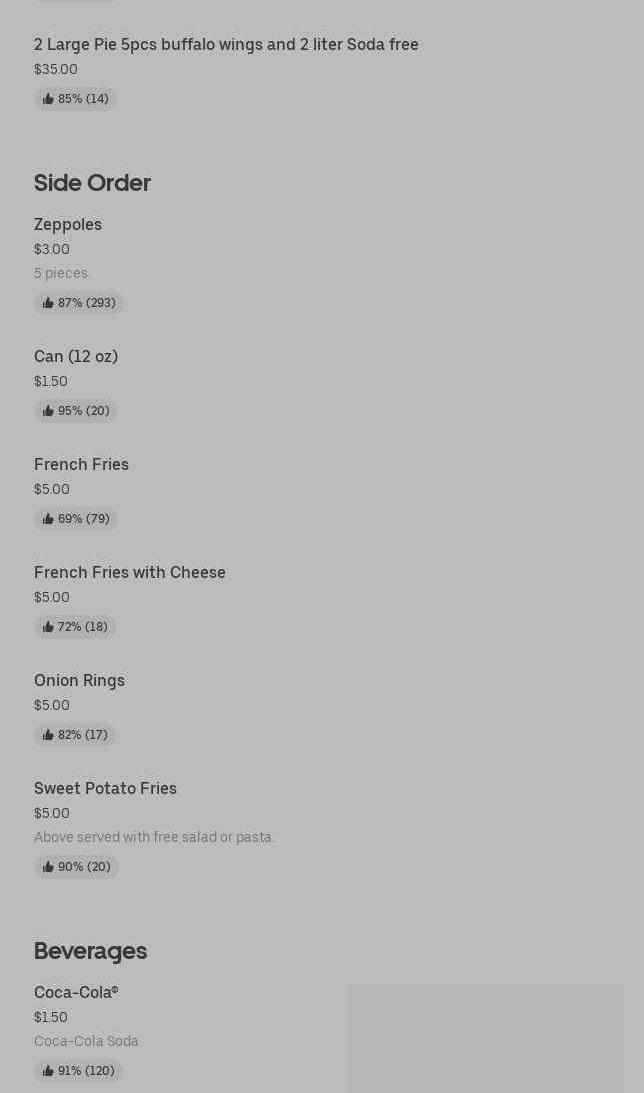Click the Beverages section heading
The image size is (644, 1093).
point(90,951)
